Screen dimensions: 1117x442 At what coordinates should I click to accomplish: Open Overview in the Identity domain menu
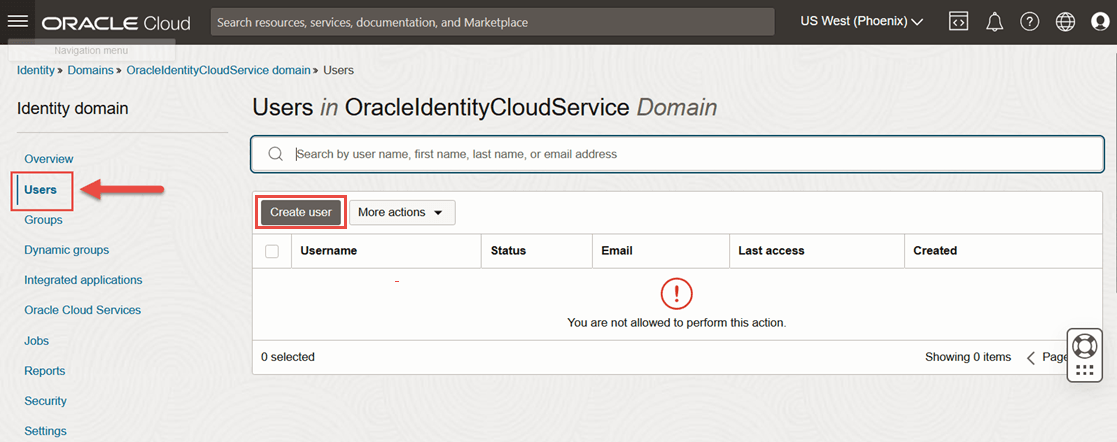pos(48,159)
